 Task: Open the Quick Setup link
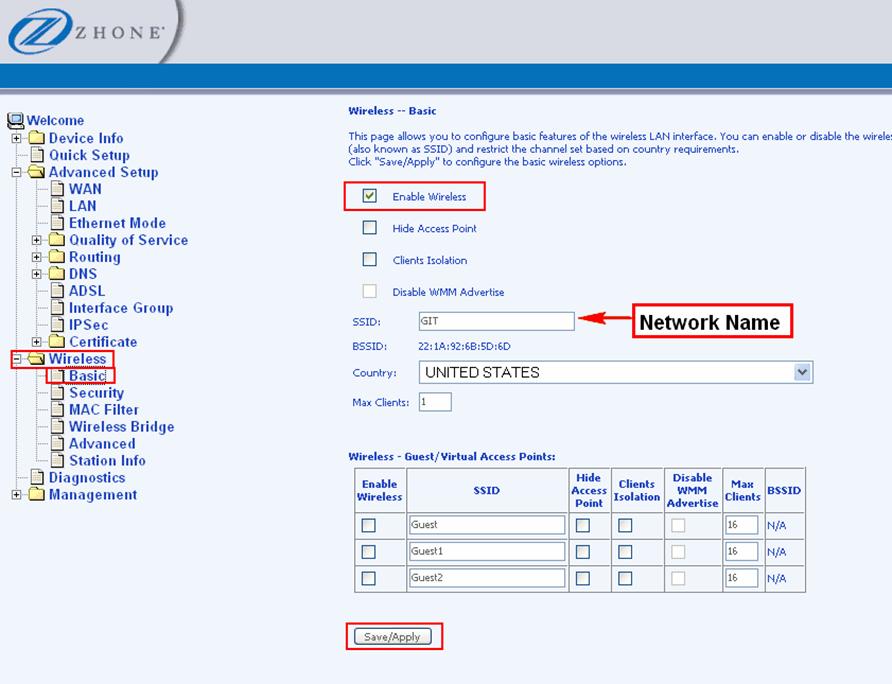pos(88,155)
